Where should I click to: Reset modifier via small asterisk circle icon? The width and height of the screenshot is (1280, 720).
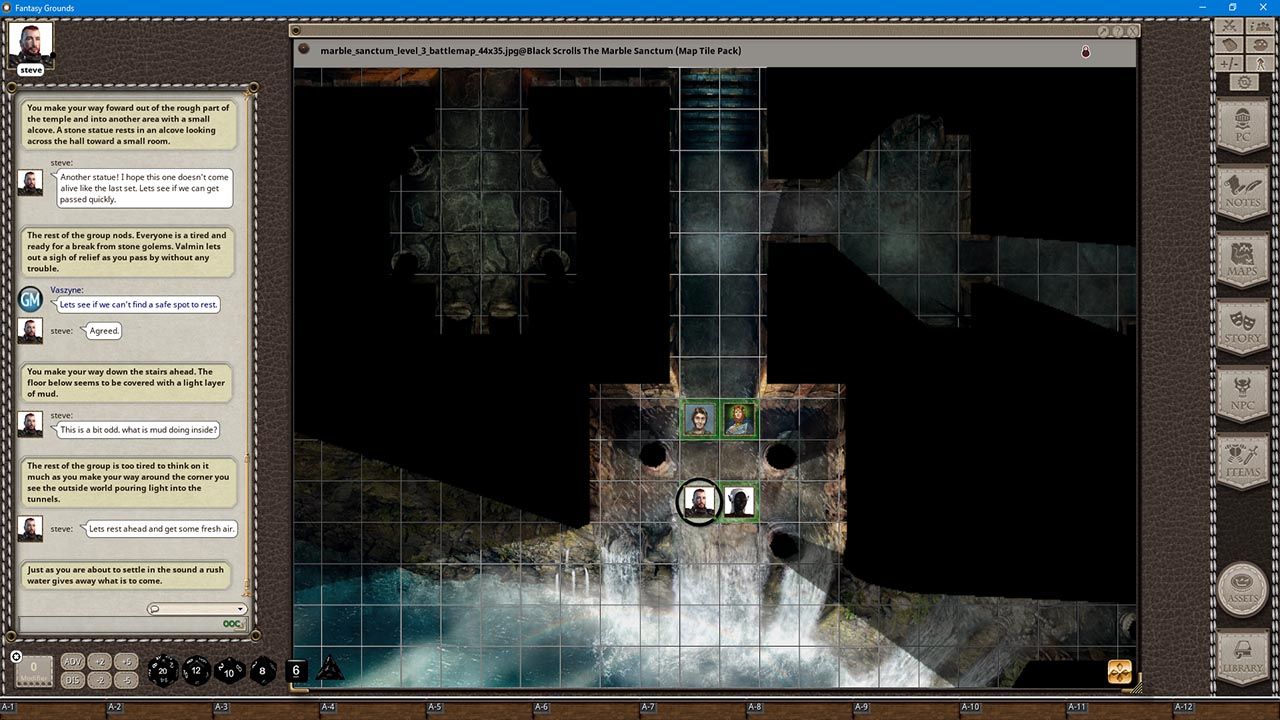click(16, 657)
